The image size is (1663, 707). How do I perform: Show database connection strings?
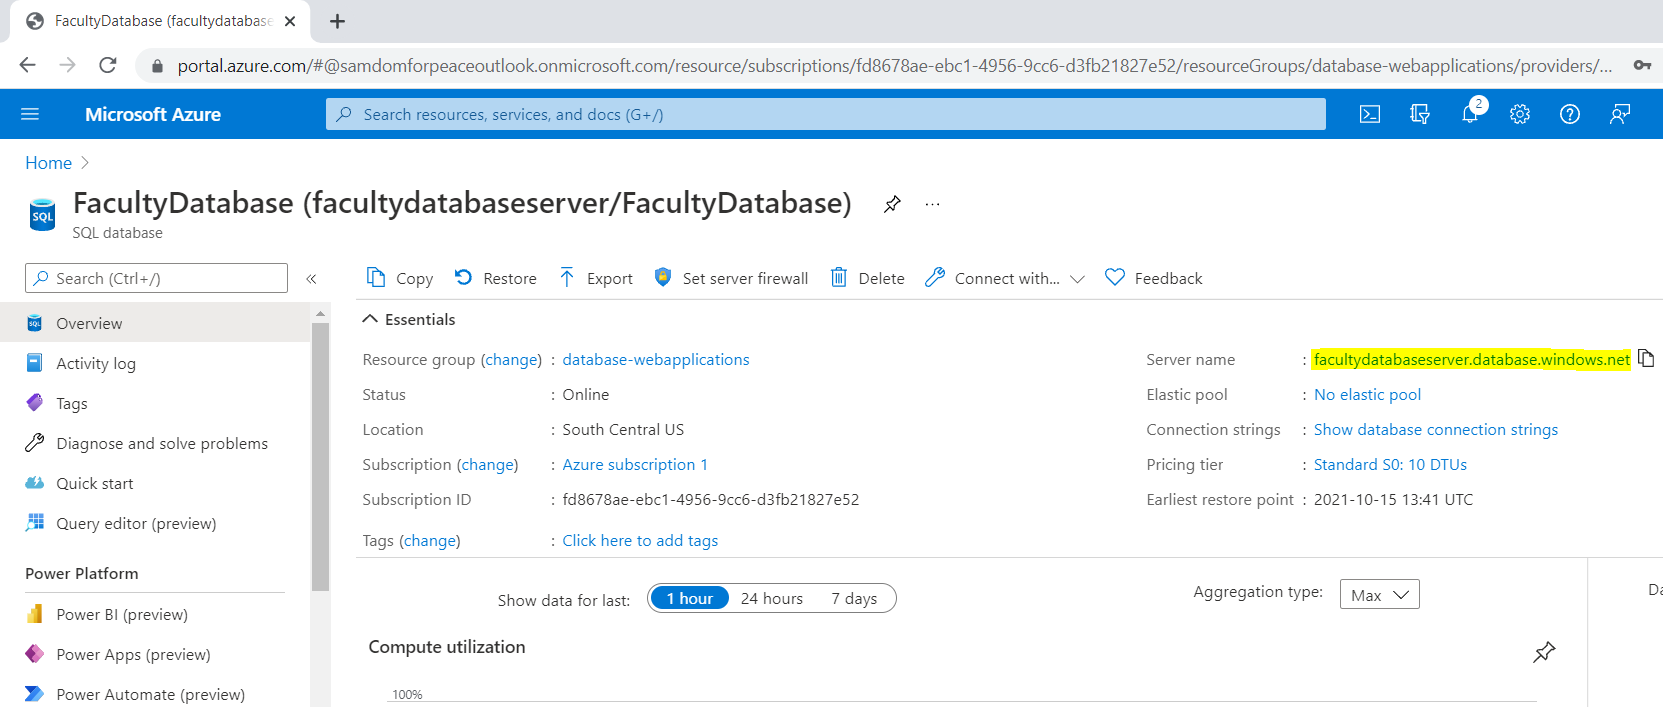point(1435,429)
